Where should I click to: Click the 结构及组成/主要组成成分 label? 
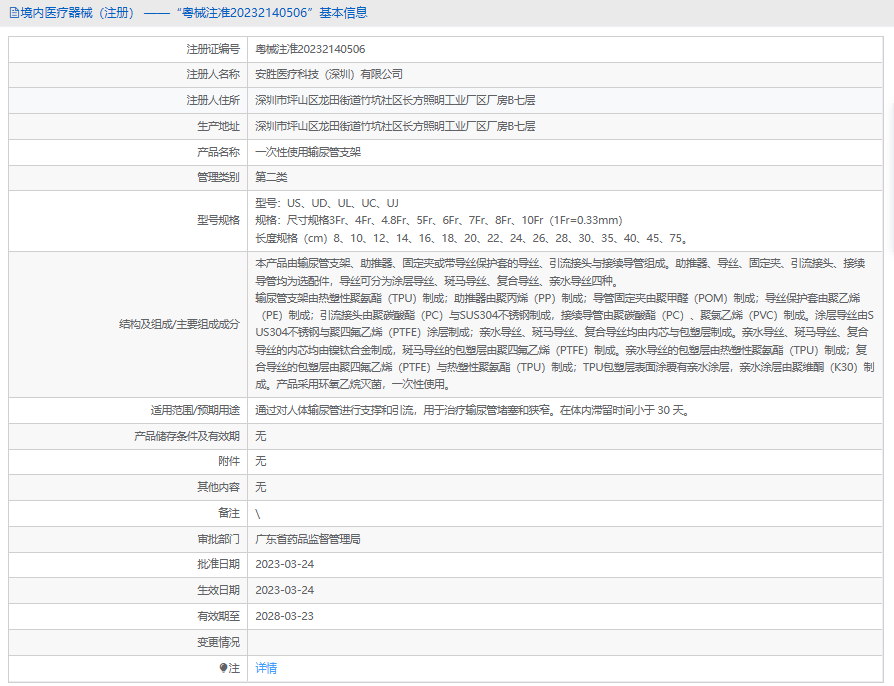click(180, 324)
